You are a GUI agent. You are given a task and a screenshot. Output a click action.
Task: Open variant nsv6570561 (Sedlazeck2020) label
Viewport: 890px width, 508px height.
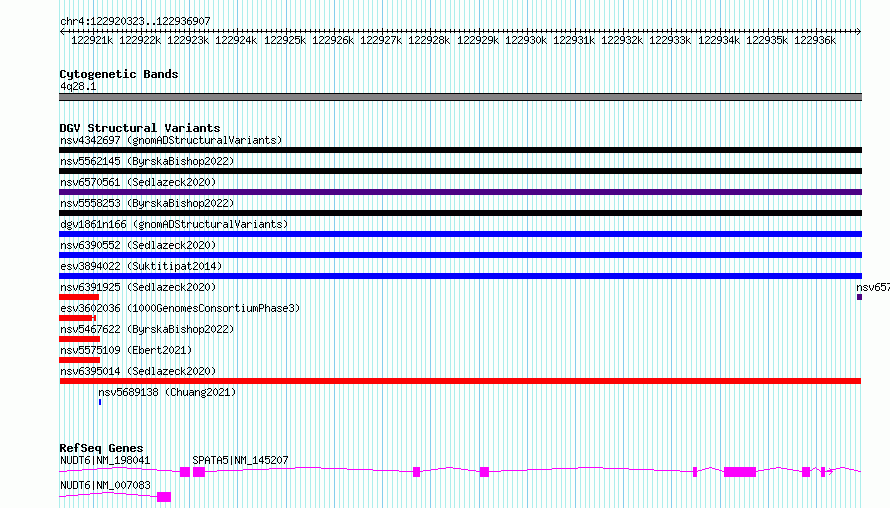(138, 182)
